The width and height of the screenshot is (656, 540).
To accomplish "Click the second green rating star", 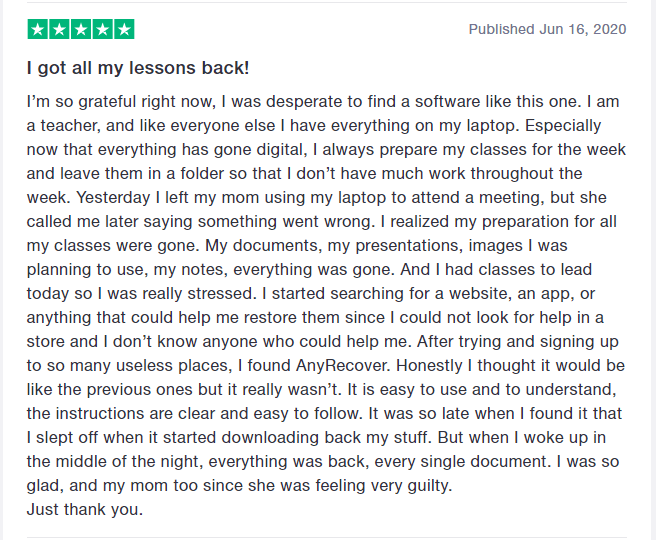I will point(59,29).
